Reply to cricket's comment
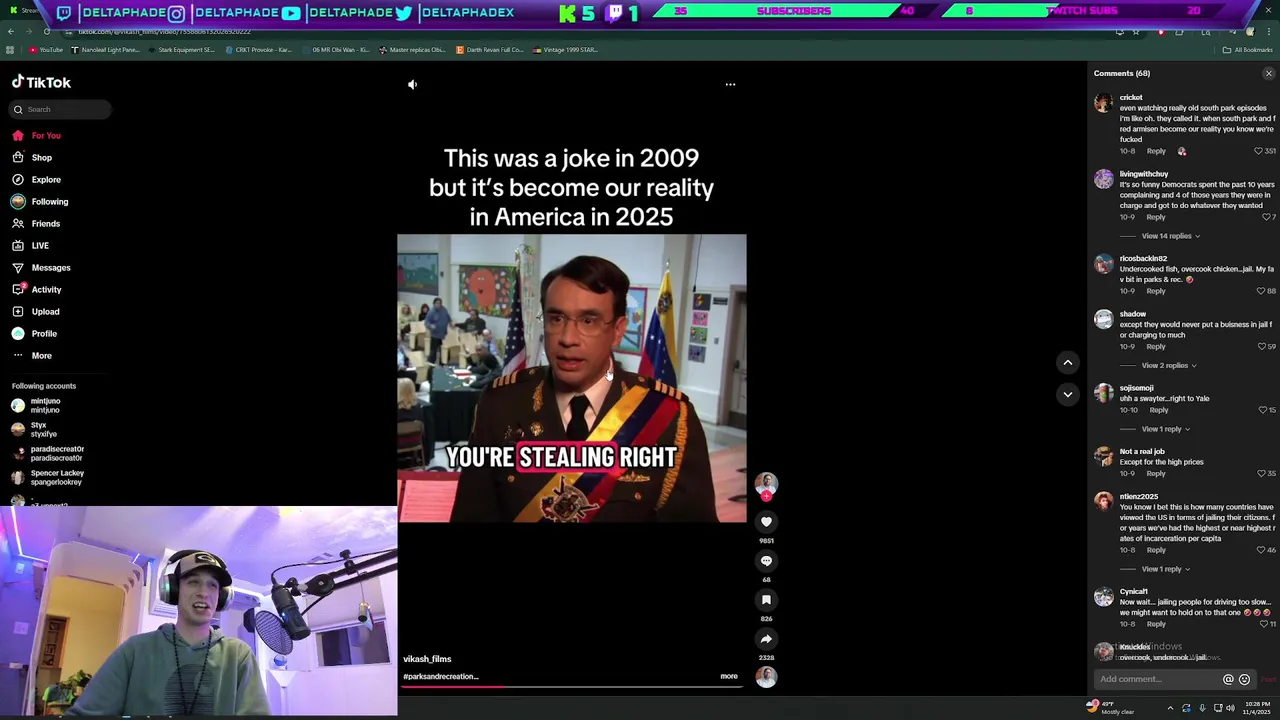The width and height of the screenshot is (1280, 720). 1156,151
